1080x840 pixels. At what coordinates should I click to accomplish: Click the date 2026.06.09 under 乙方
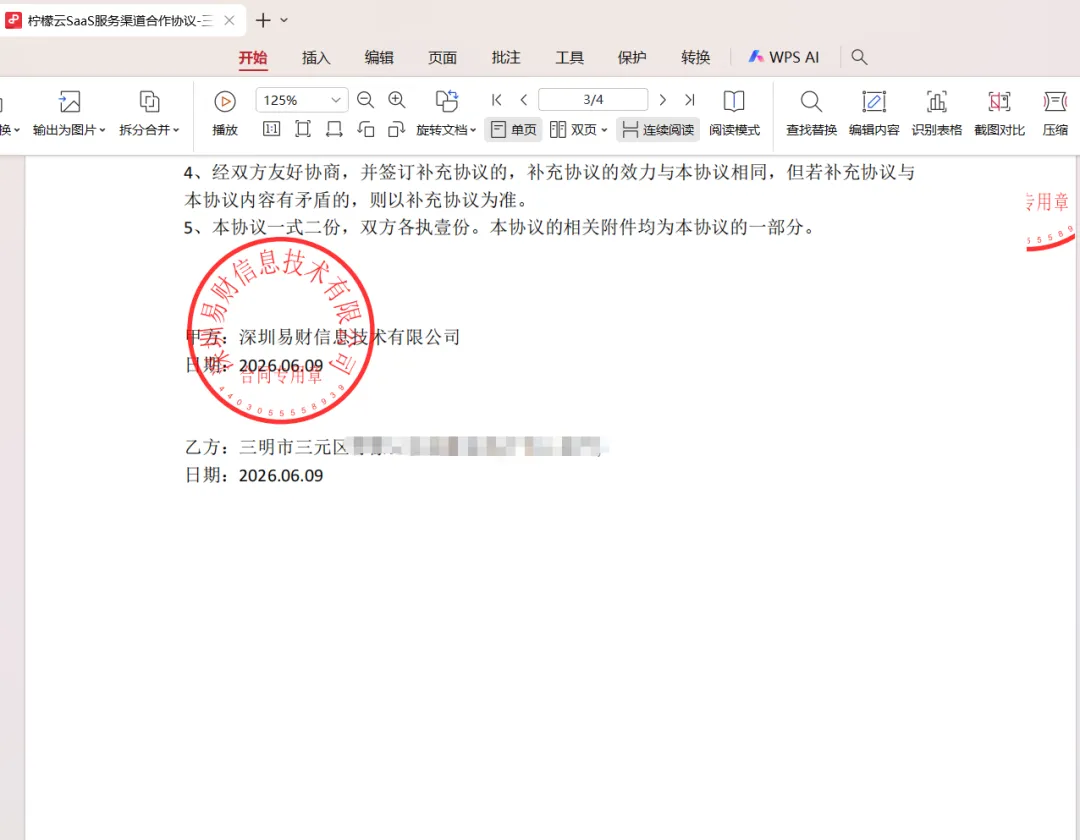tap(280, 476)
